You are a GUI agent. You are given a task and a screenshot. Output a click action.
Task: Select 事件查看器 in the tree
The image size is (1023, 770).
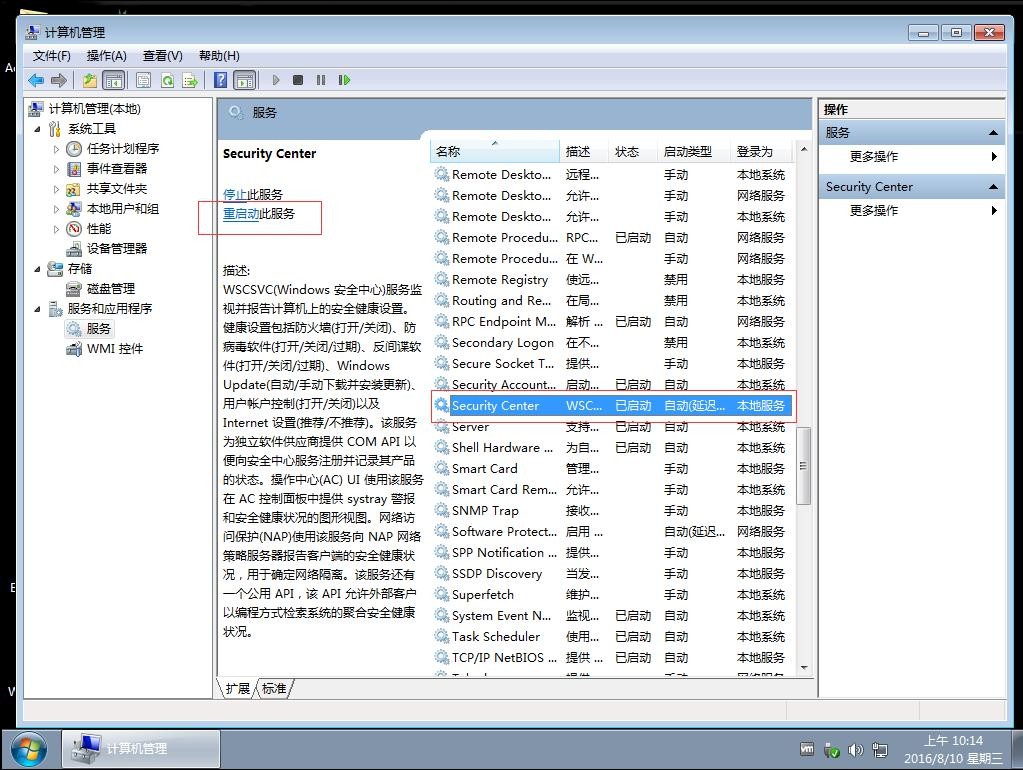click(x=117, y=169)
